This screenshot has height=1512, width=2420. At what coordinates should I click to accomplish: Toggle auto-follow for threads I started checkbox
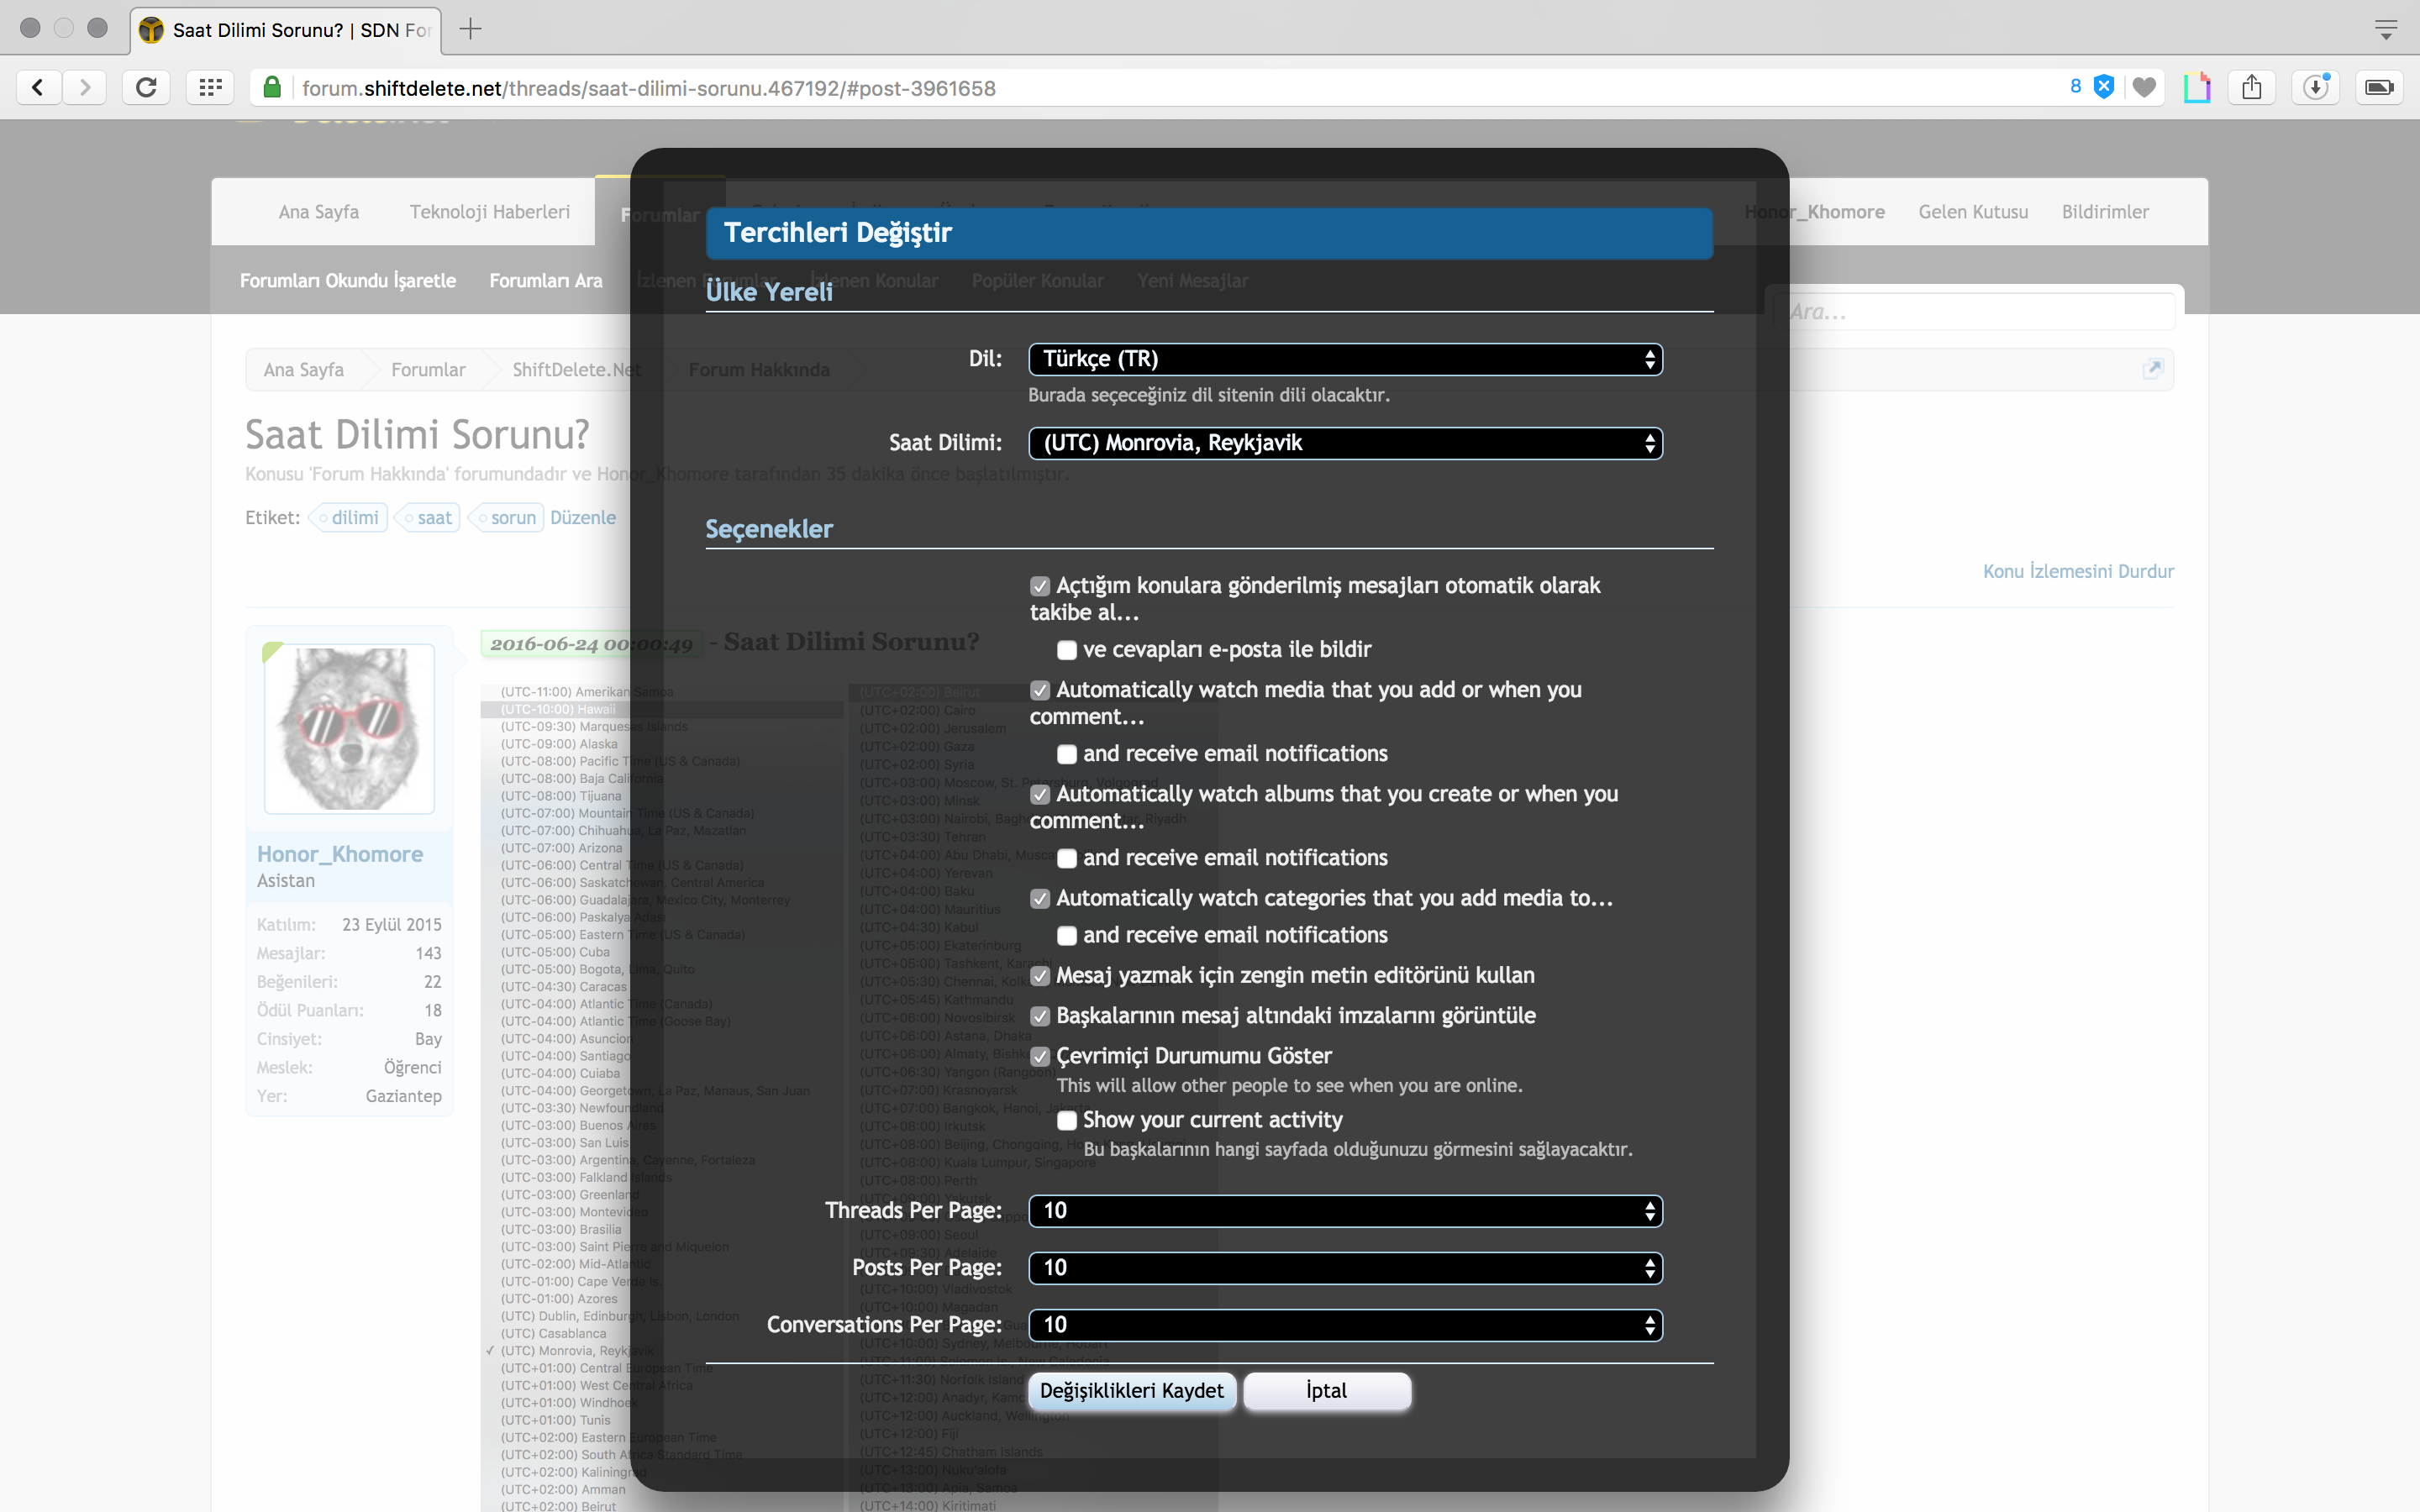point(1040,586)
